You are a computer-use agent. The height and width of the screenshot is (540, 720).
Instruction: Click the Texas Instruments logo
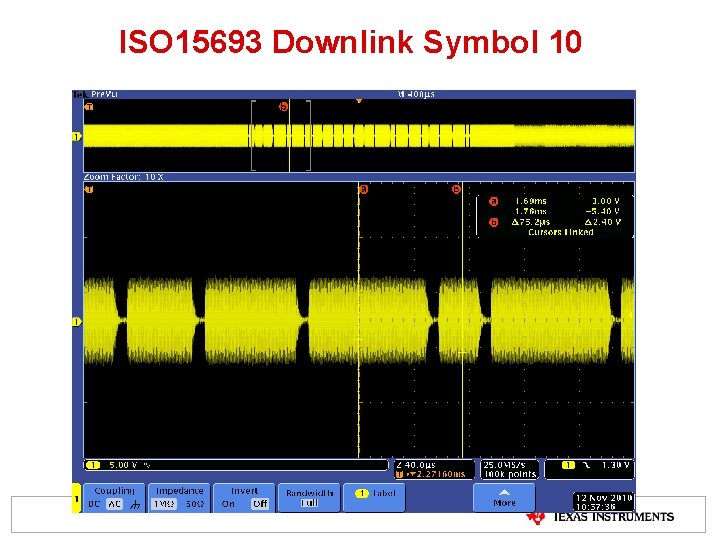[602, 518]
